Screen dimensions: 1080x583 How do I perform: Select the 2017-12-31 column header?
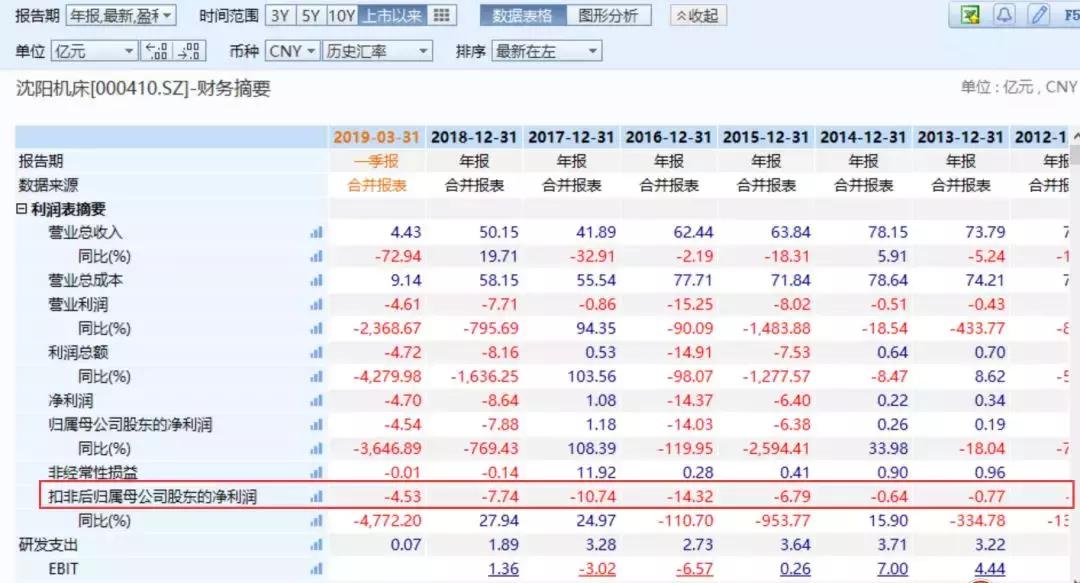point(571,137)
